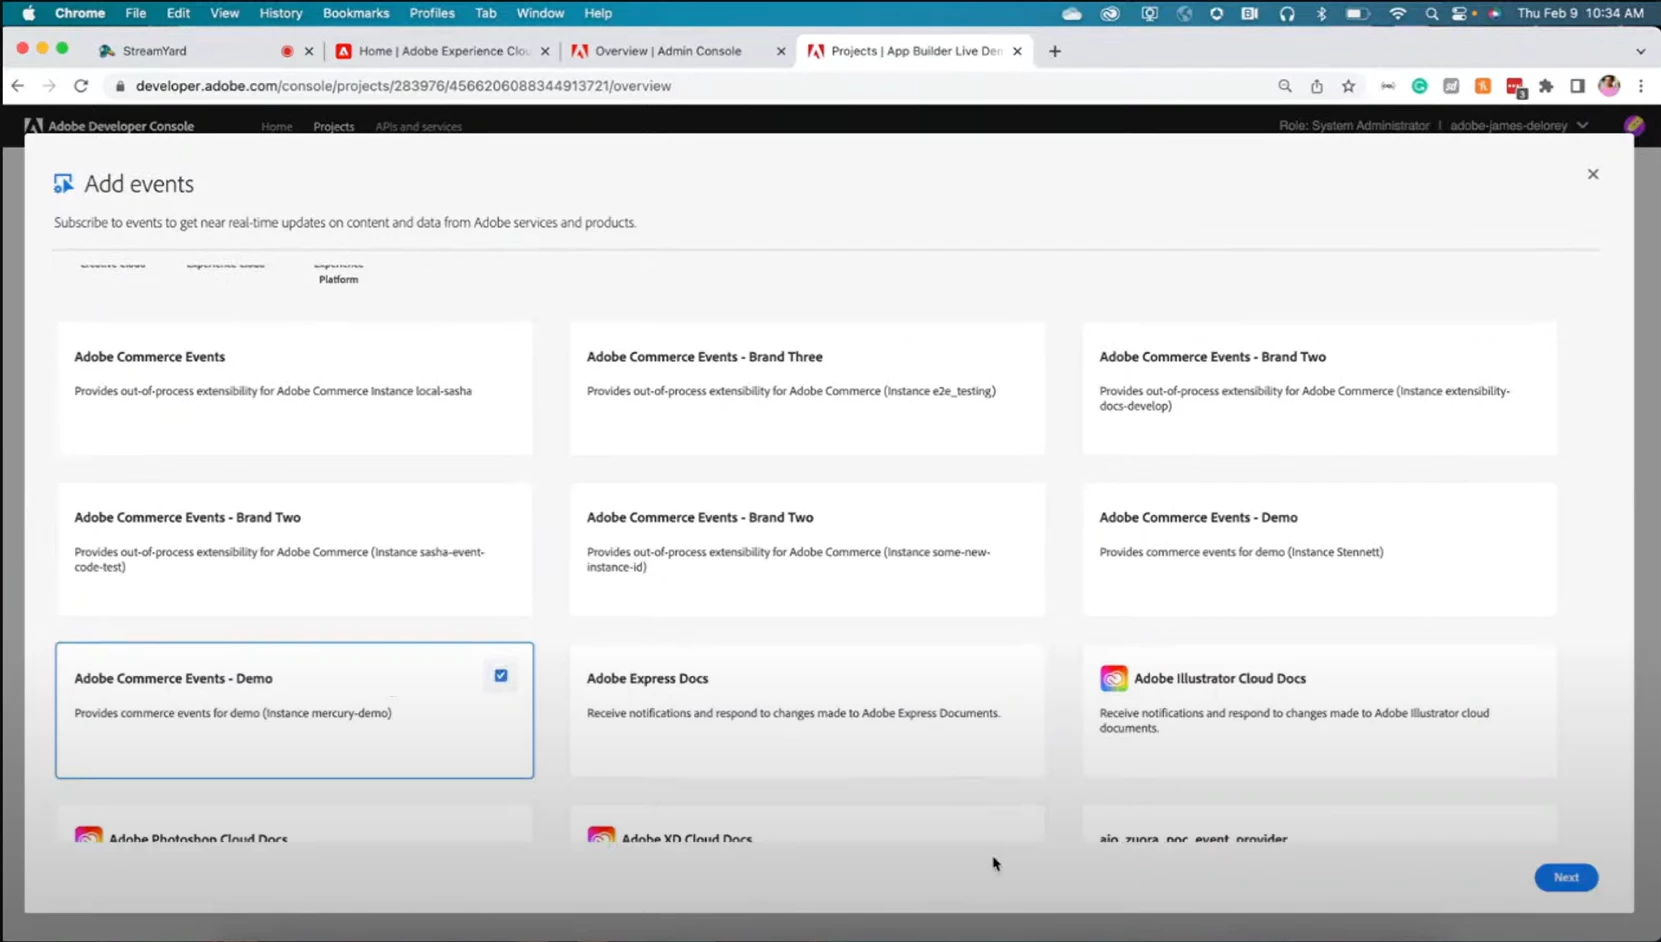Open Creative Cloud menu bar icon
This screenshot has height=942, width=1661.
tap(1110, 13)
